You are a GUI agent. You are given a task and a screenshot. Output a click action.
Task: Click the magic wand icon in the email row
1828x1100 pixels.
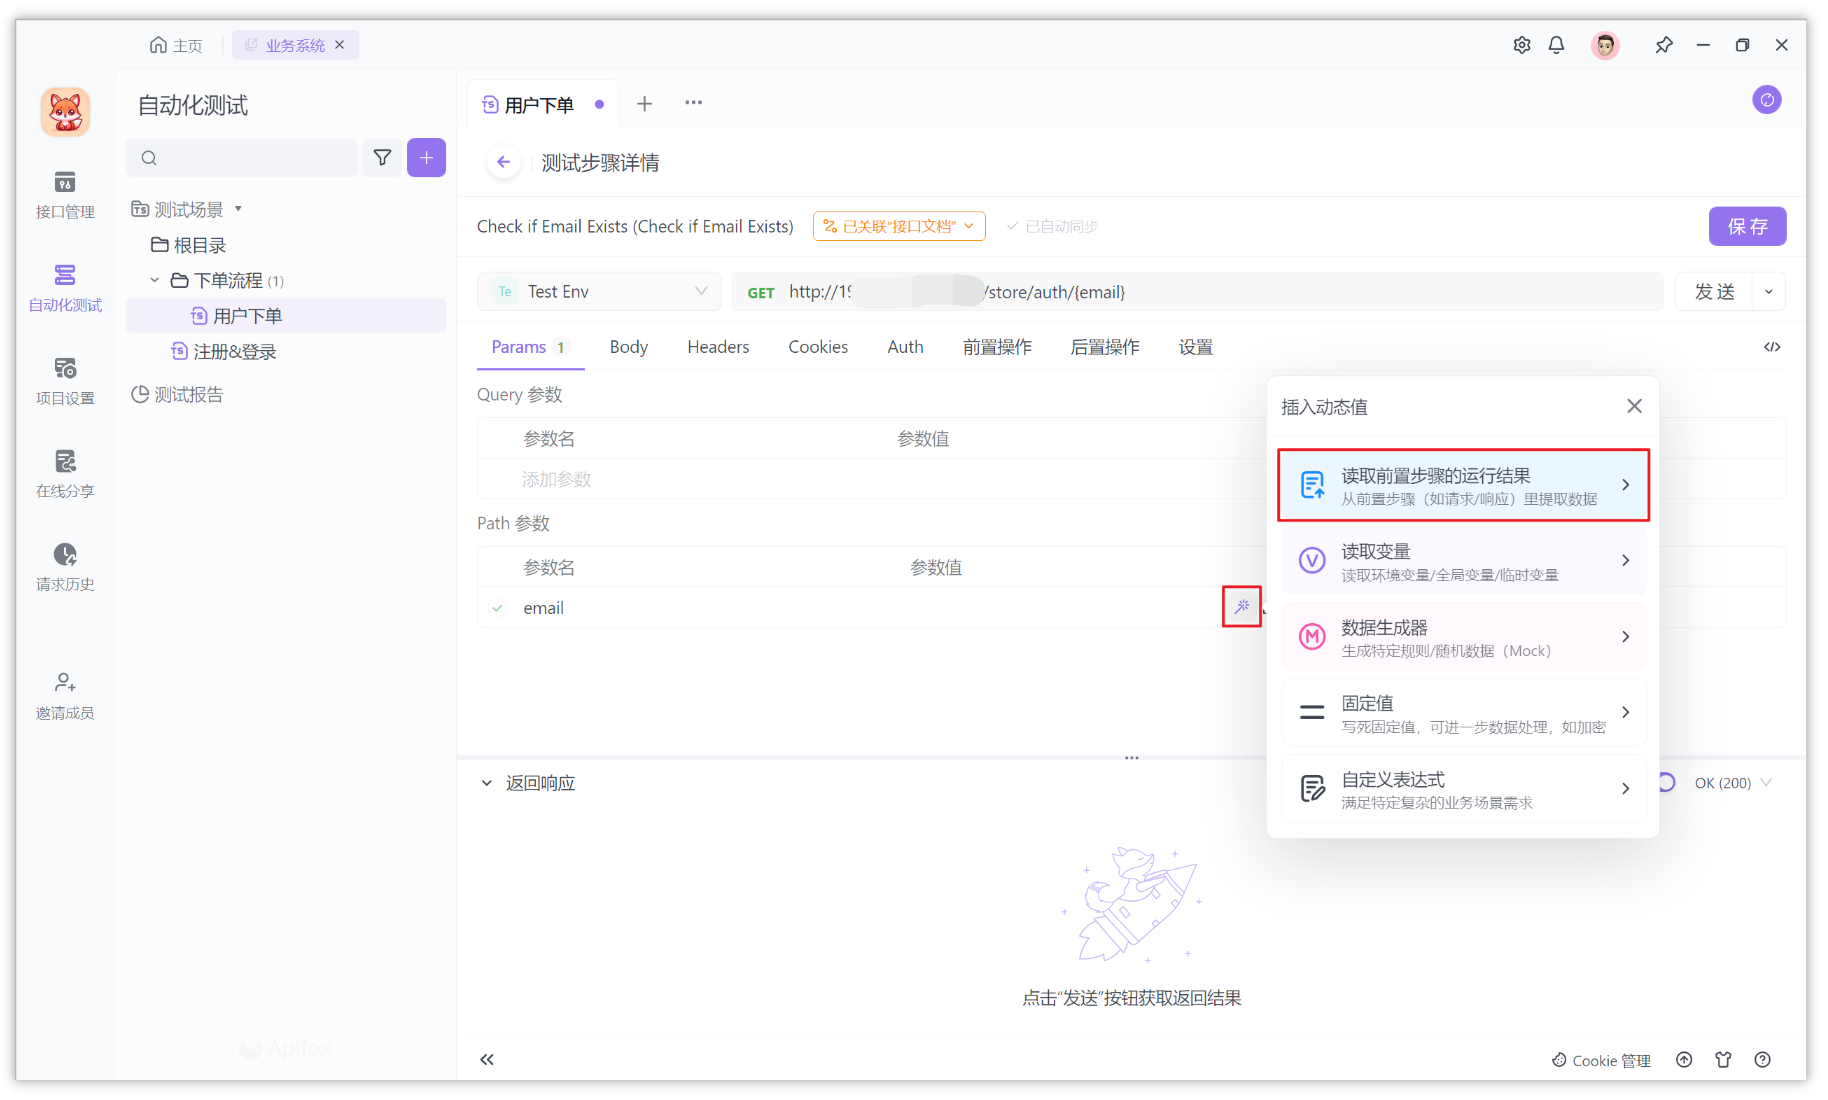click(1242, 606)
